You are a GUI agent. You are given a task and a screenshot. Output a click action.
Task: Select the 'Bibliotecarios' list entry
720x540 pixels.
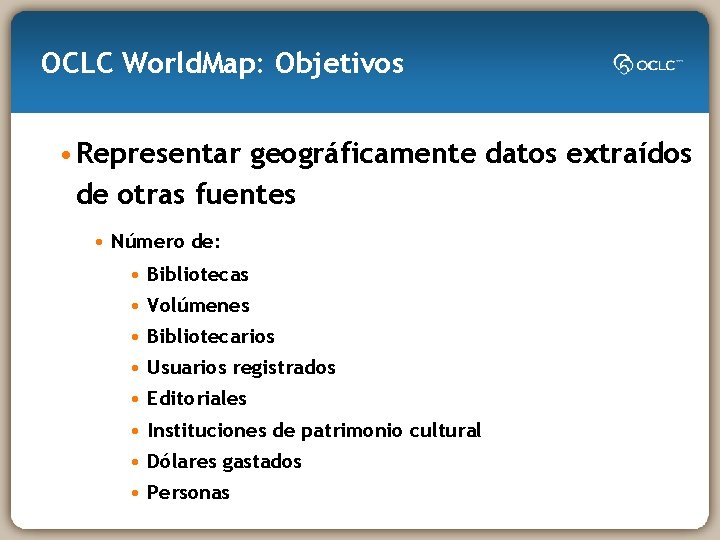click(x=211, y=337)
